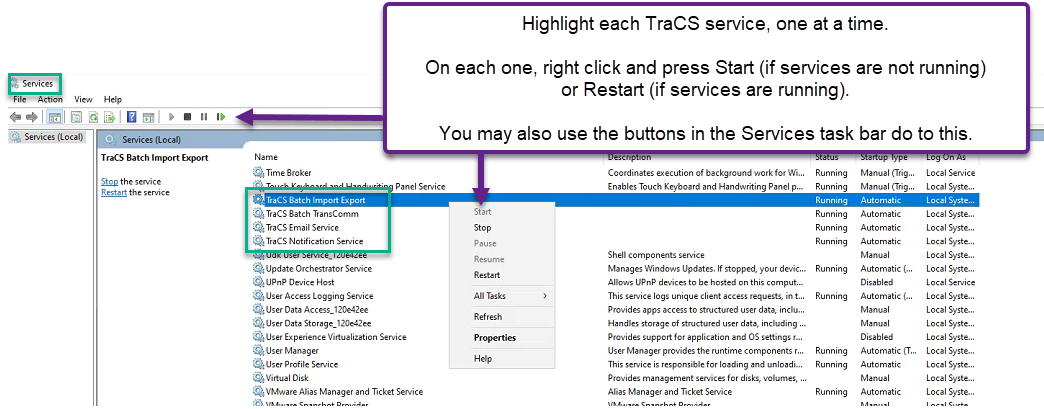The height and width of the screenshot is (409, 1044).
Task: Click the Export List toolbar icon
Action: pos(110,117)
